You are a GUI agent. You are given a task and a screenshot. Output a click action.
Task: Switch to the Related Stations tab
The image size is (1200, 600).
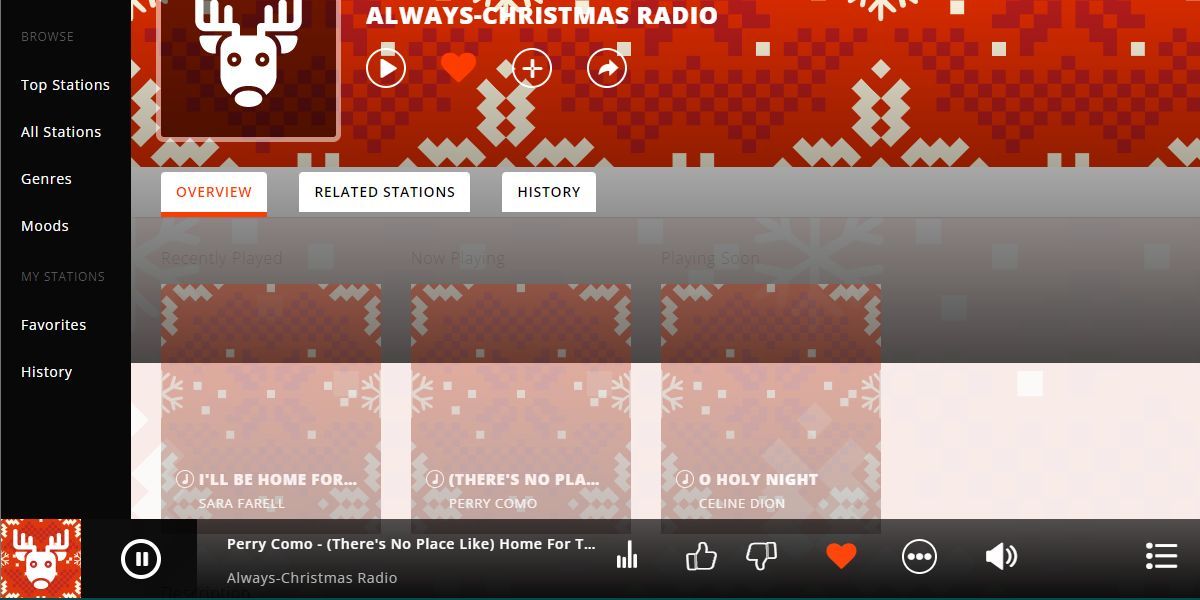tap(385, 192)
